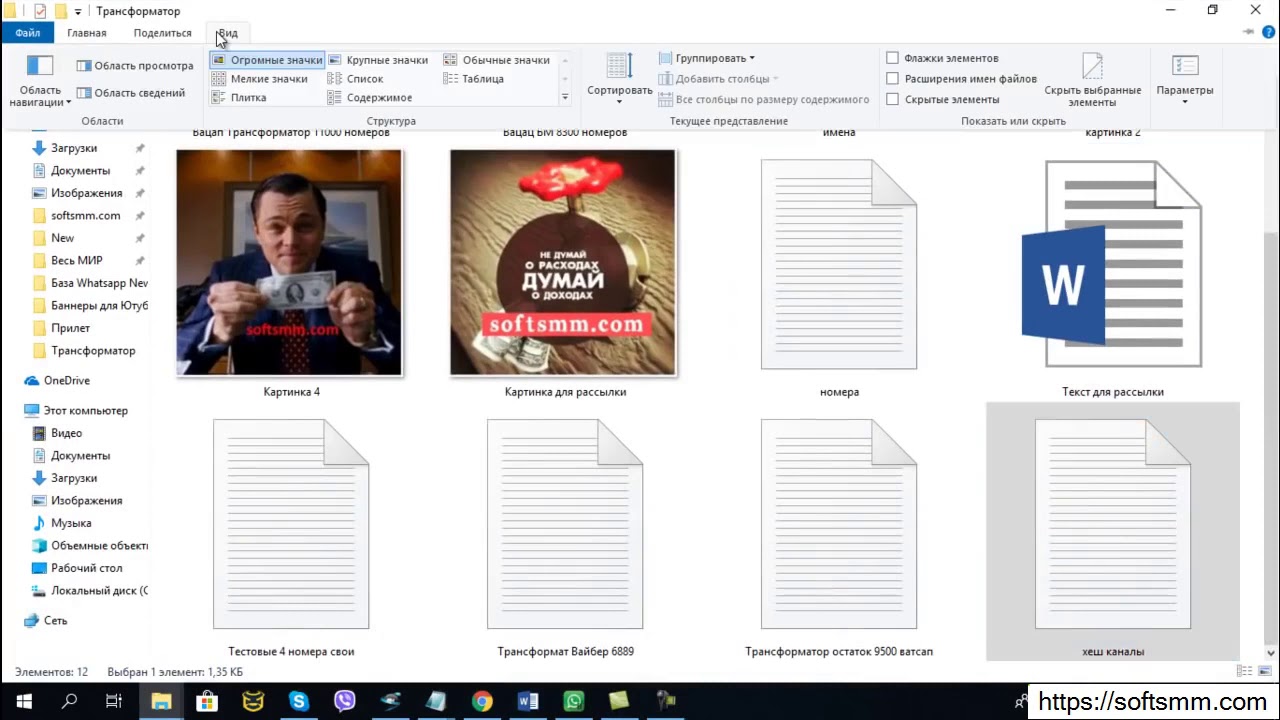Select the Крупные значки layout
This screenshot has width=1280, height=720.
tap(378, 60)
